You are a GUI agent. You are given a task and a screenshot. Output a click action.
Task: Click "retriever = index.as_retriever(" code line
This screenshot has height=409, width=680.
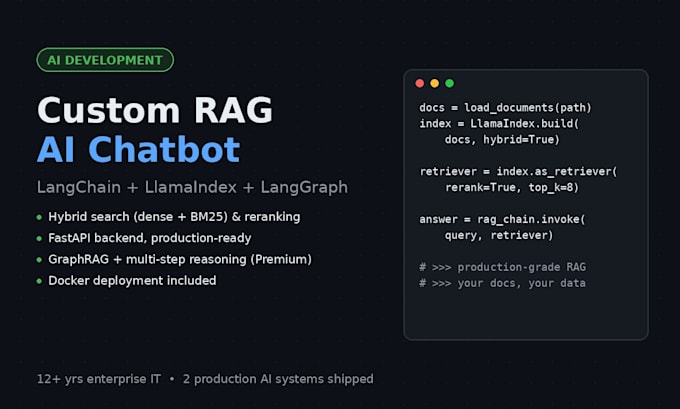click(518, 172)
